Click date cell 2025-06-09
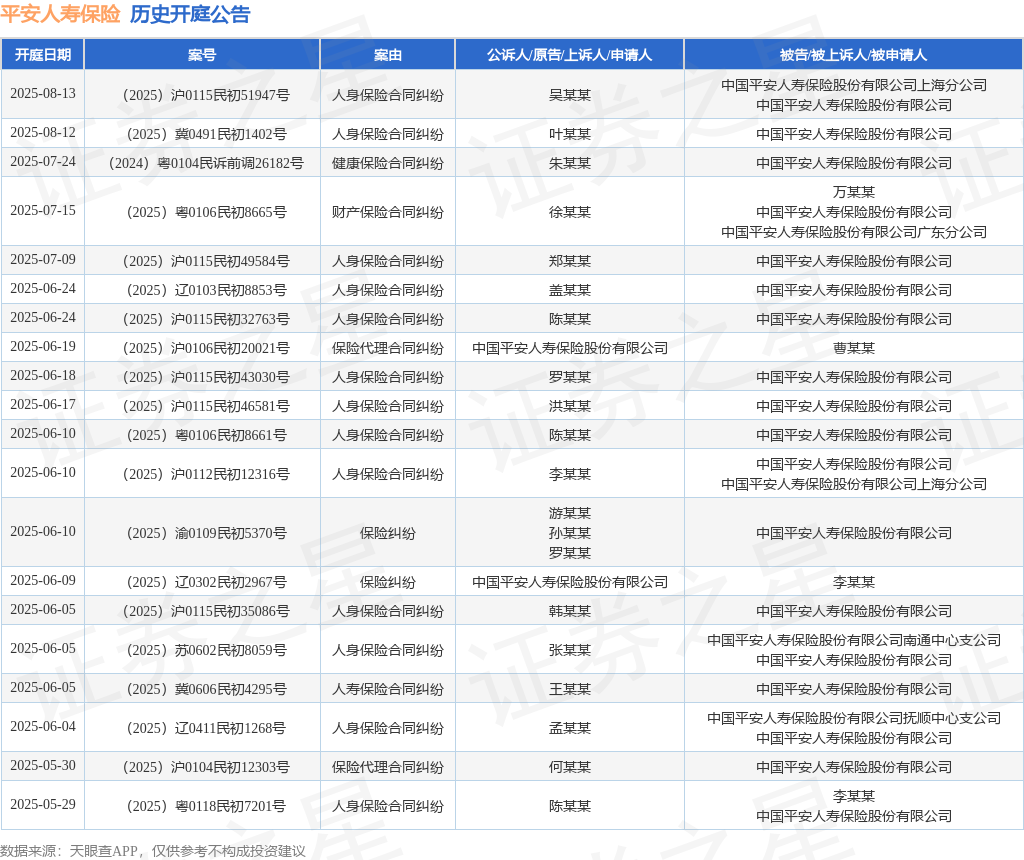The height and width of the screenshot is (860, 1024). [43, 581]
